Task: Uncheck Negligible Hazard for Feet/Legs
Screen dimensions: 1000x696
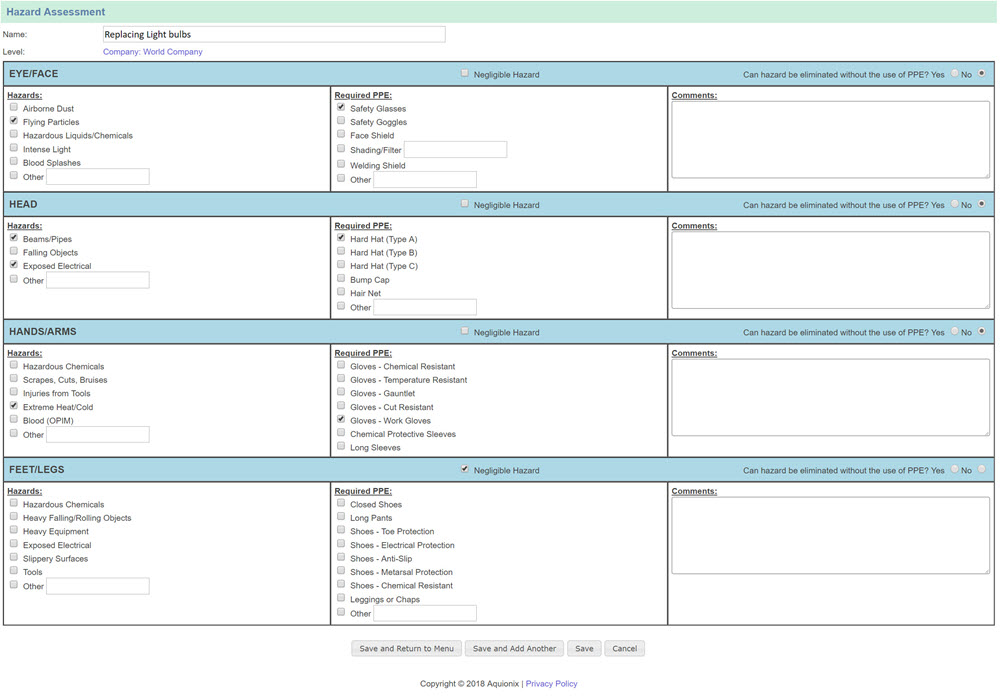Action: point(465,469)
